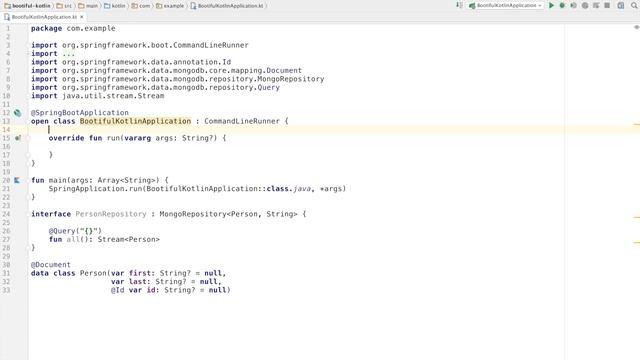
Task: Click the toolbar icon right of the profiler
Action: (596, 6)
